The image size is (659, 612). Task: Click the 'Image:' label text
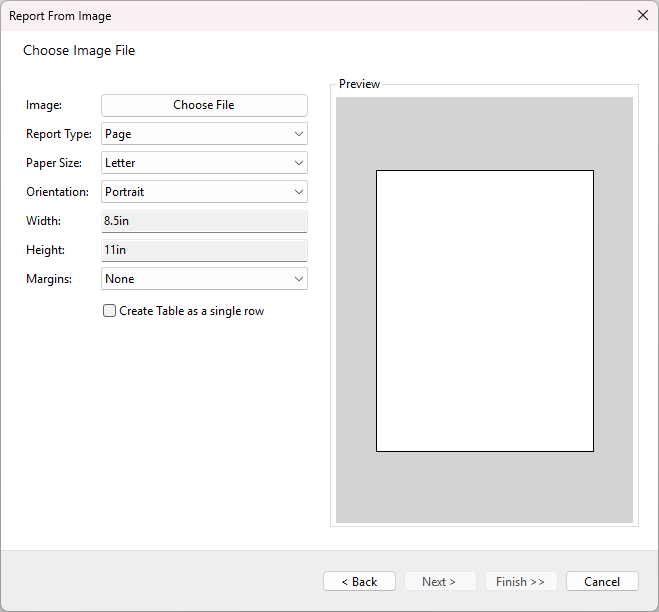[x=44, y=105]
